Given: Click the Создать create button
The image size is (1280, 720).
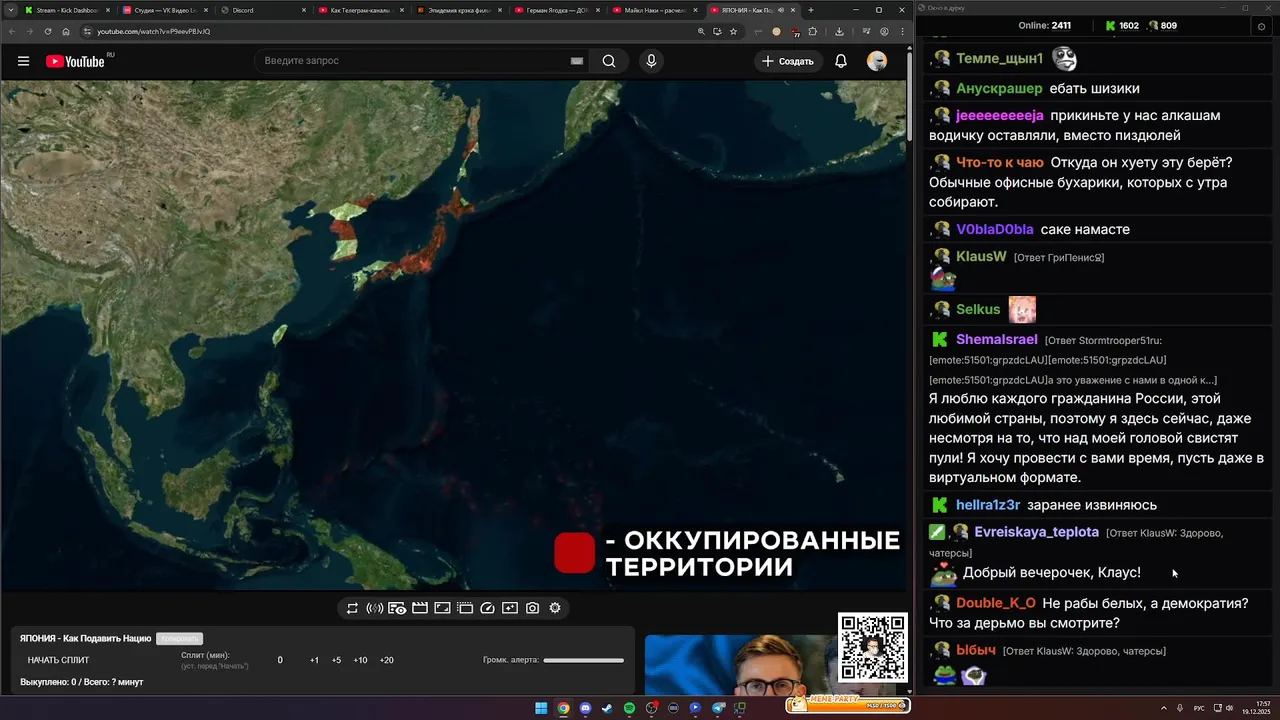Looking at the screenshot, I should coord(788,61).
